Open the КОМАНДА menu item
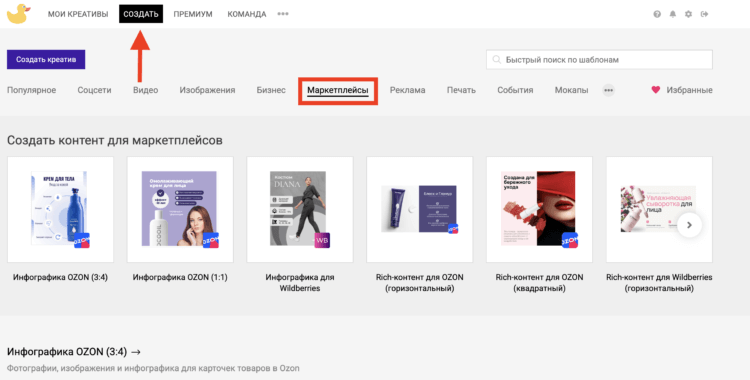750x380 pixels. (247, 14)
